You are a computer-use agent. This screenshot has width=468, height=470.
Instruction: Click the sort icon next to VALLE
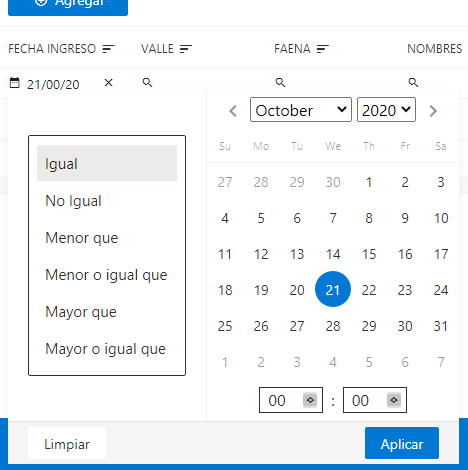tap(186, 49)
